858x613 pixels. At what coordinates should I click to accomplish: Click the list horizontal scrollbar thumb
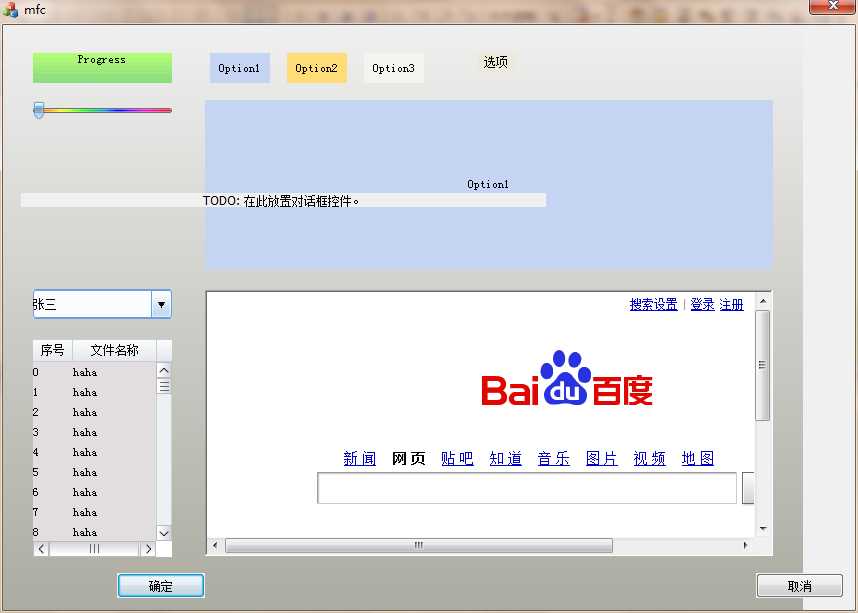(x=94, y=548)
